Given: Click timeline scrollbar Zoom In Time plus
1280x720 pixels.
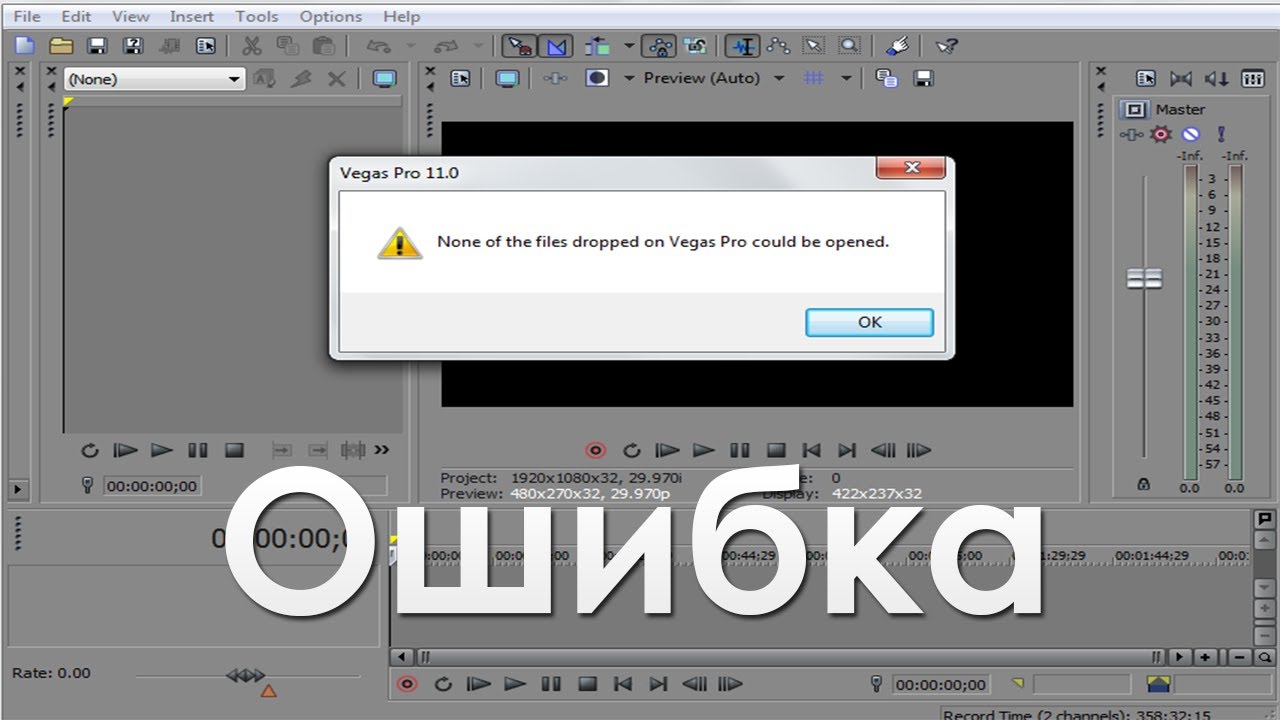Looking at the screenshot, I should click(1205, 657).
